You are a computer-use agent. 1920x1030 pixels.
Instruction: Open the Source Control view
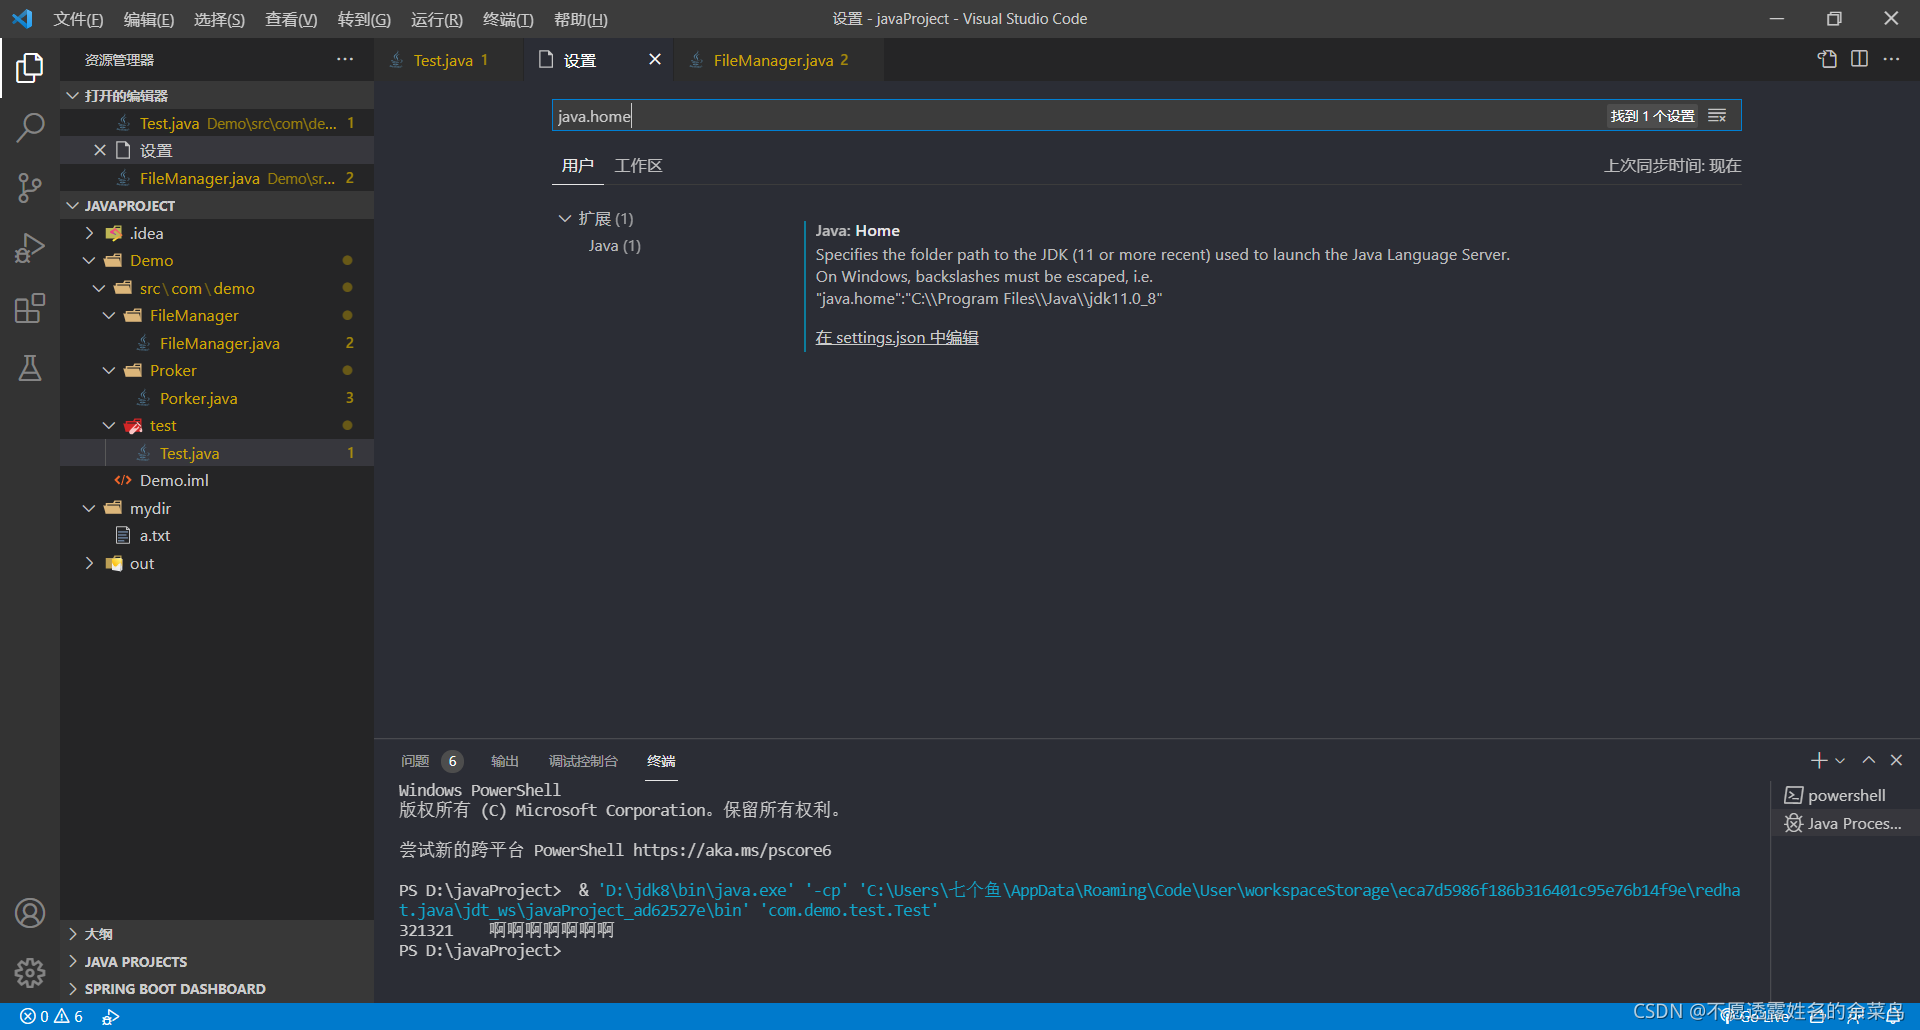30,188
